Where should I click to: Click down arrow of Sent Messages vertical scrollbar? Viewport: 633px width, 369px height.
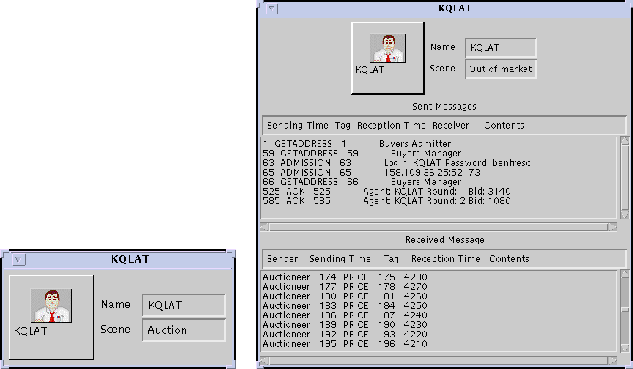[x=625, y=215]
